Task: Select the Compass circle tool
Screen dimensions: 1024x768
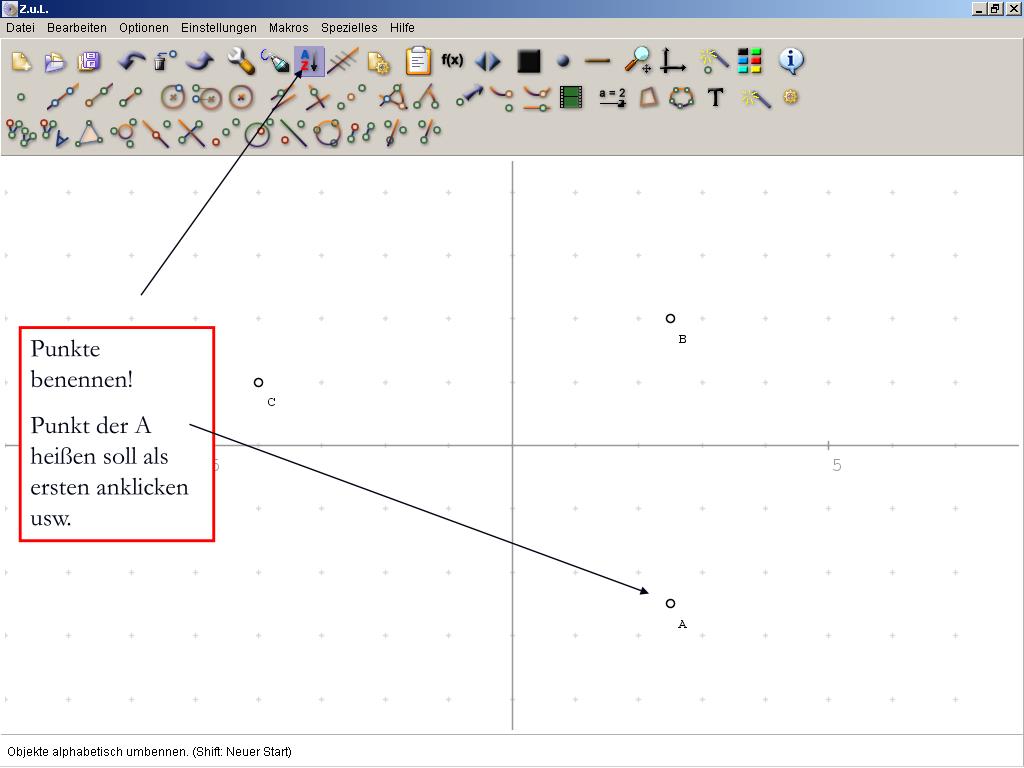Action: (x=208, y=97)
